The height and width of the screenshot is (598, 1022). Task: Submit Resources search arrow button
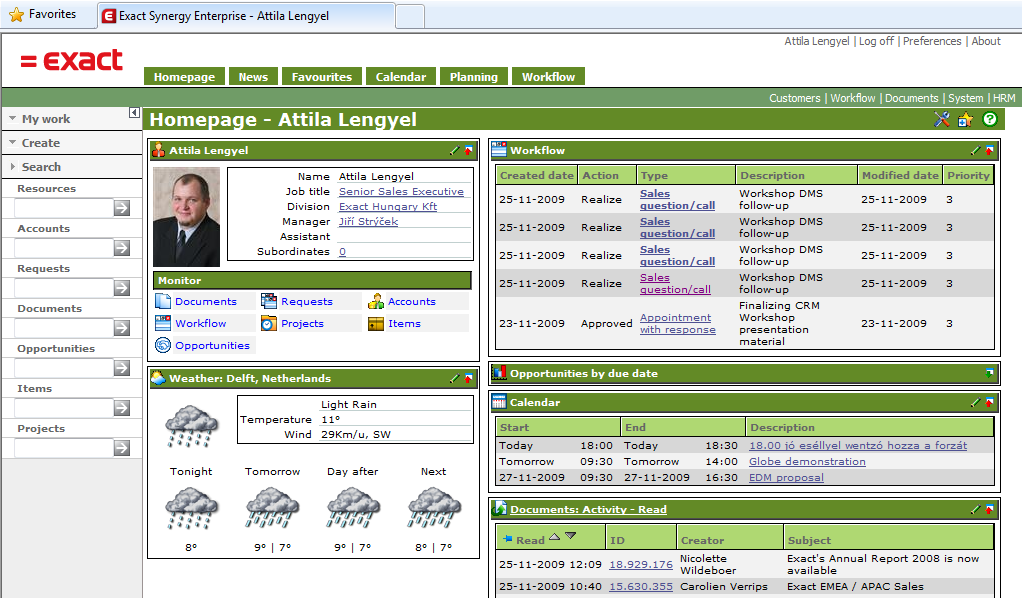tap(122, 208)
